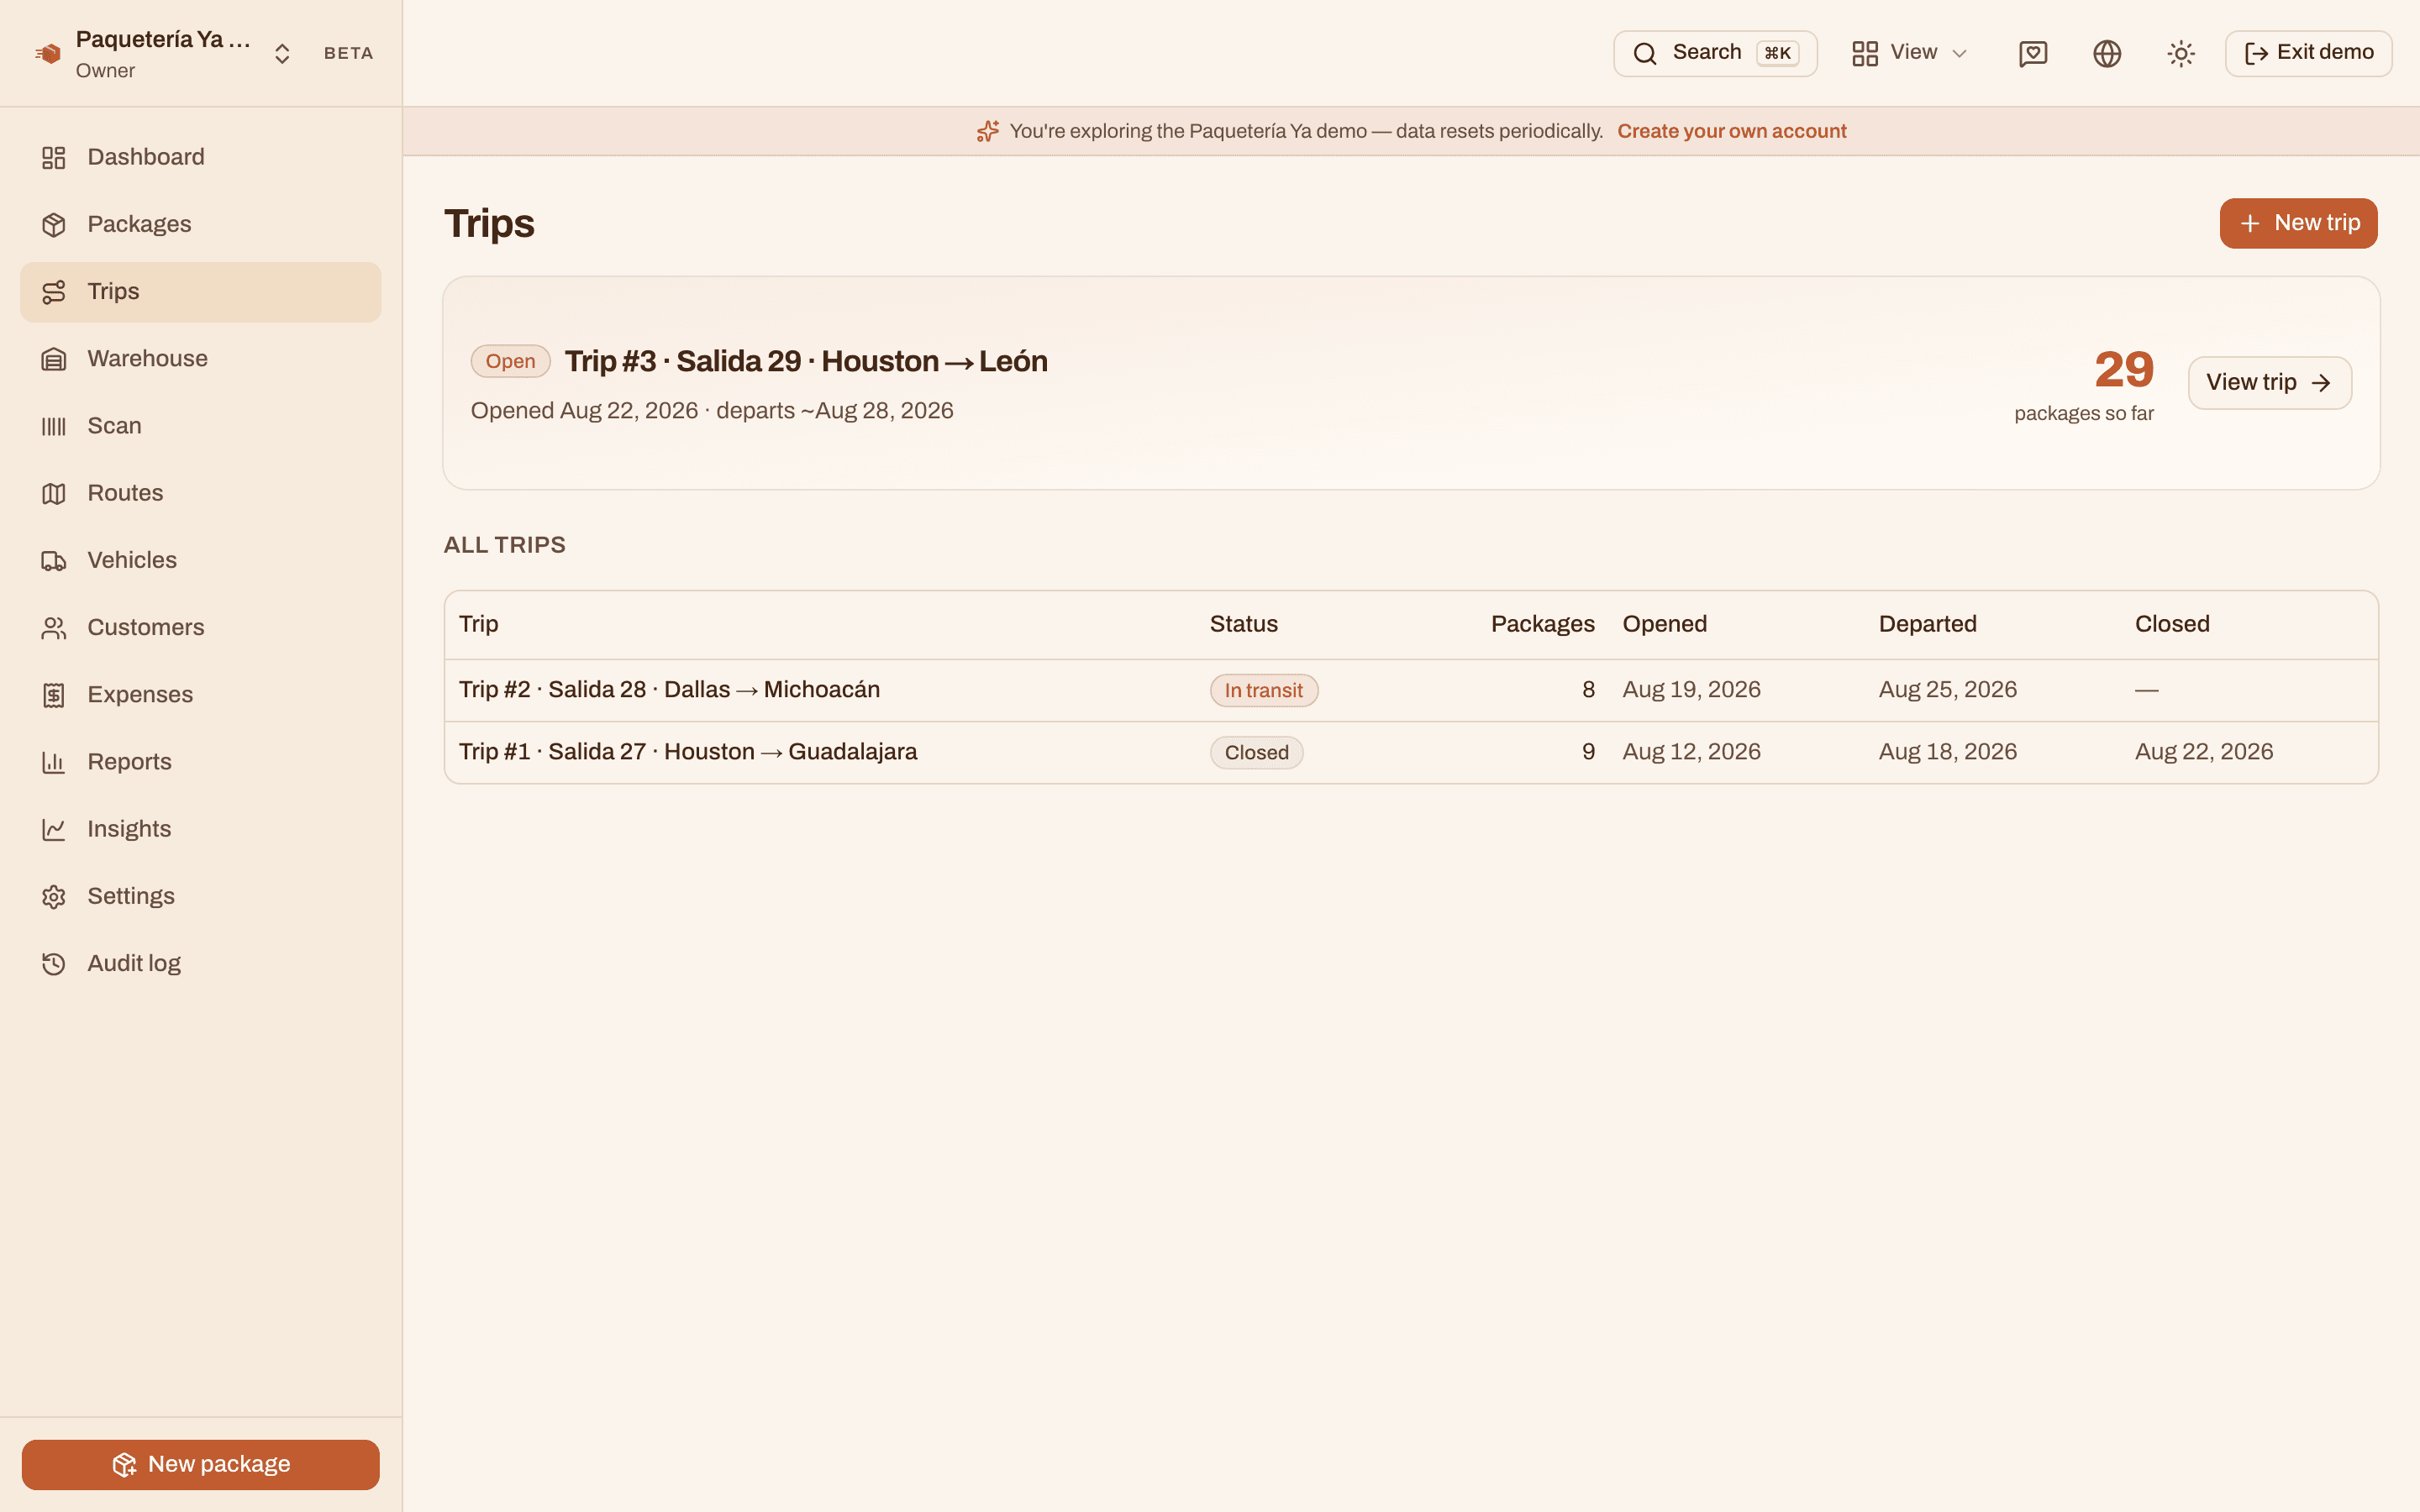This screenshot has height=1512, width=2420.
Task: Open the Insights page
Action: click(200, 829)
